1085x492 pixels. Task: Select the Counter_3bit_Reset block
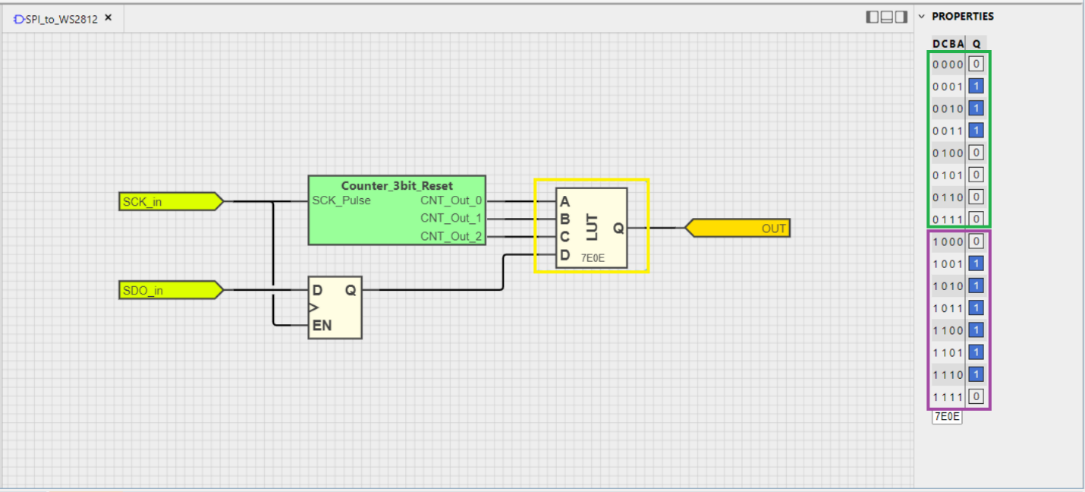pos(397,210)
